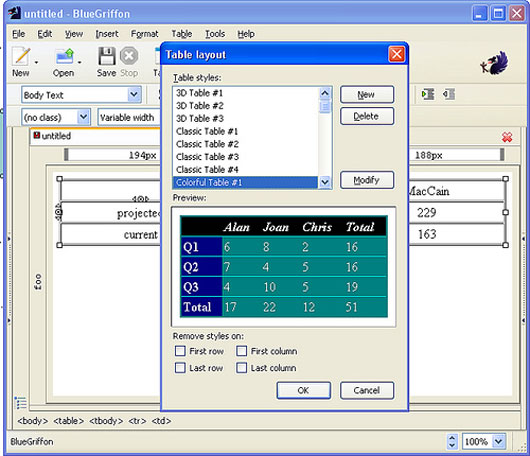Confirm the dialog with OK
Viewport: 530px width, 456px height.
tap(304, 390)
